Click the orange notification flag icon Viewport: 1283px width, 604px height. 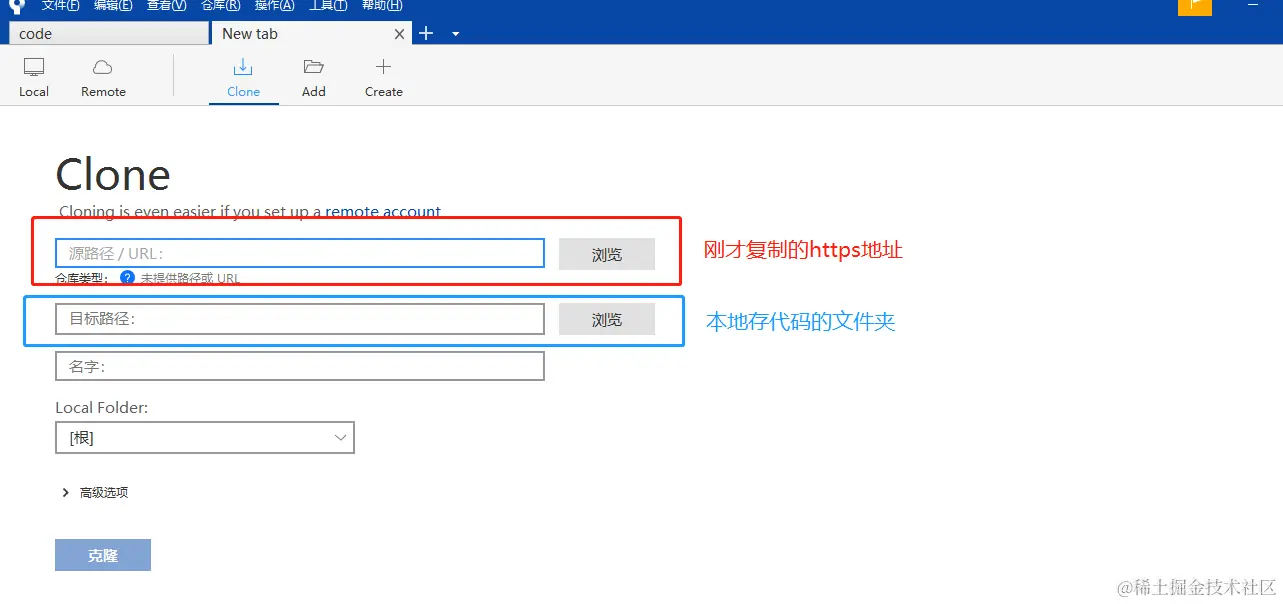click(x=1194, y=6)
